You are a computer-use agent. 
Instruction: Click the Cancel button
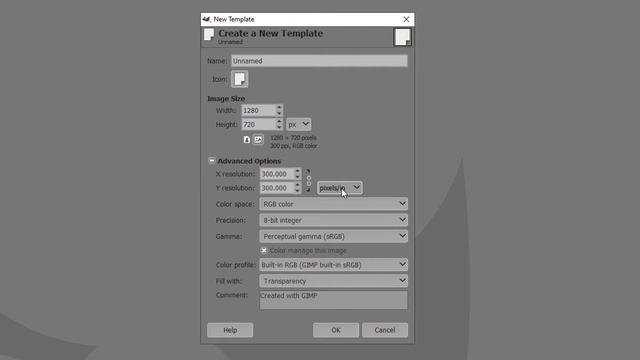(385, 330)
